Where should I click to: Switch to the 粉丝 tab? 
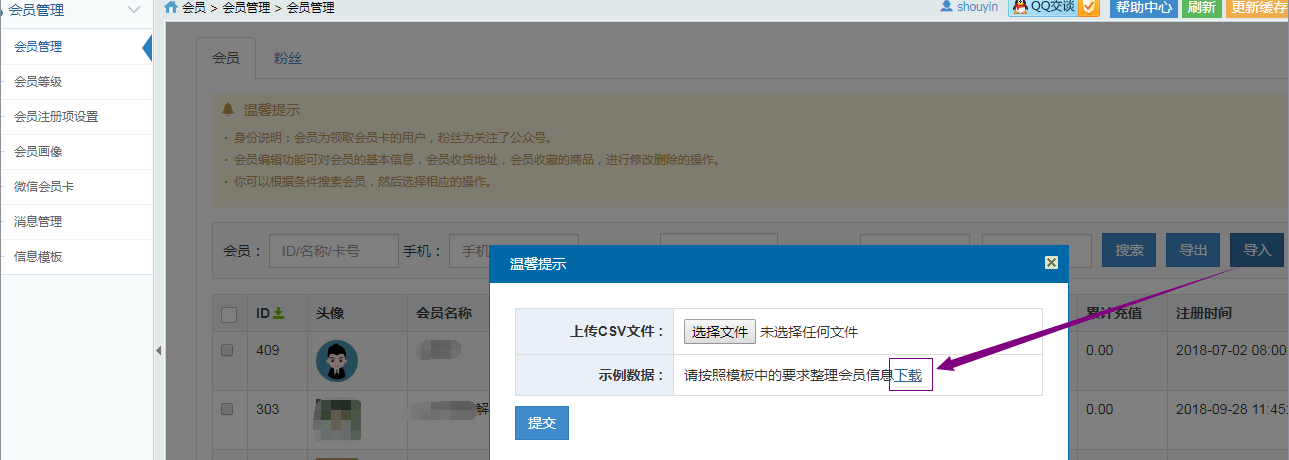(x=288, y=58)
